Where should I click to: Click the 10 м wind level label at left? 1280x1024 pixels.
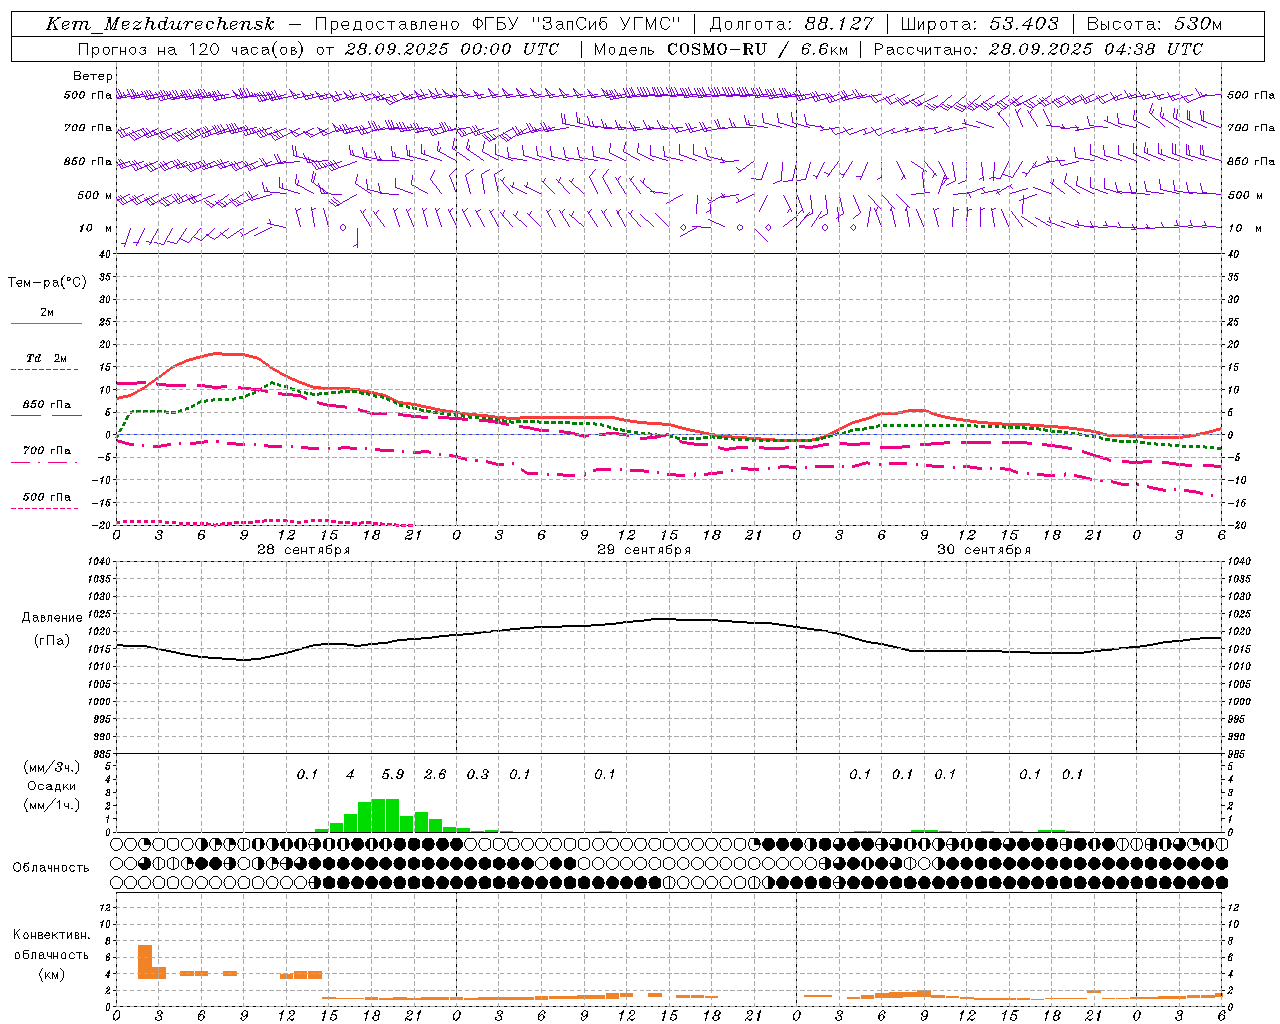tap(96, 228)
